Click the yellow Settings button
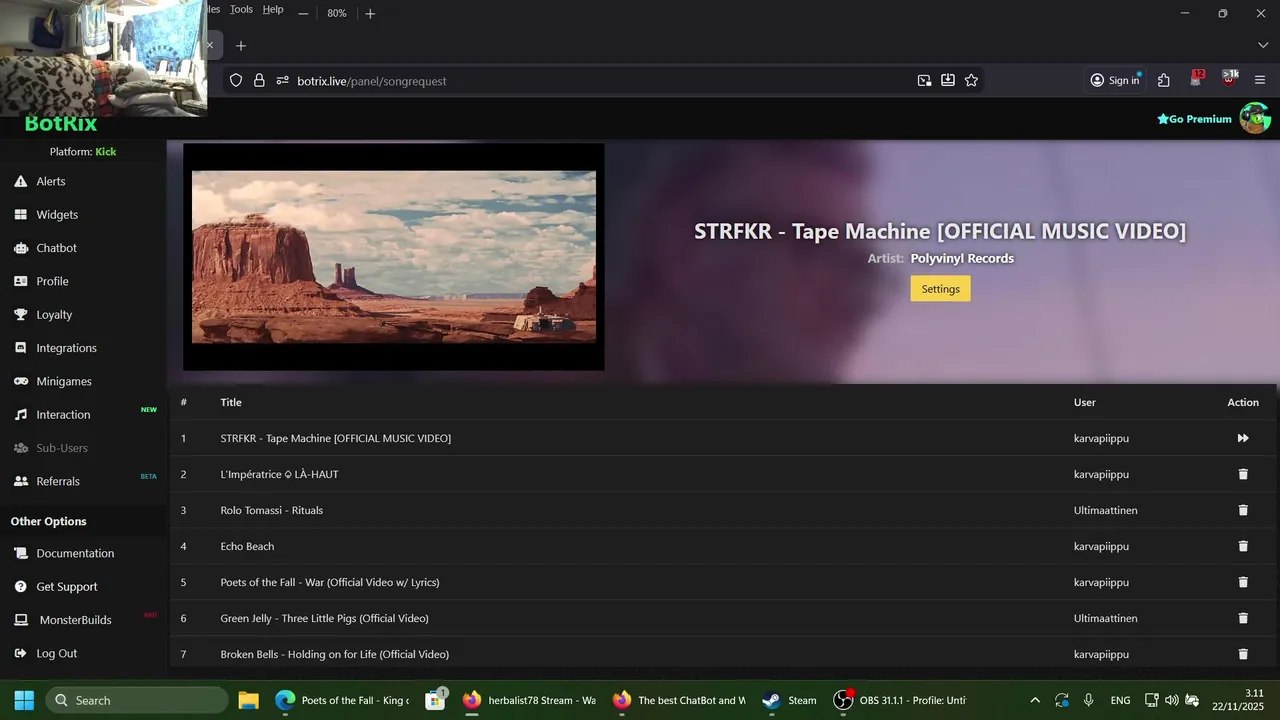This screenshot has width=1280, height=720. [x=940, y=289]
